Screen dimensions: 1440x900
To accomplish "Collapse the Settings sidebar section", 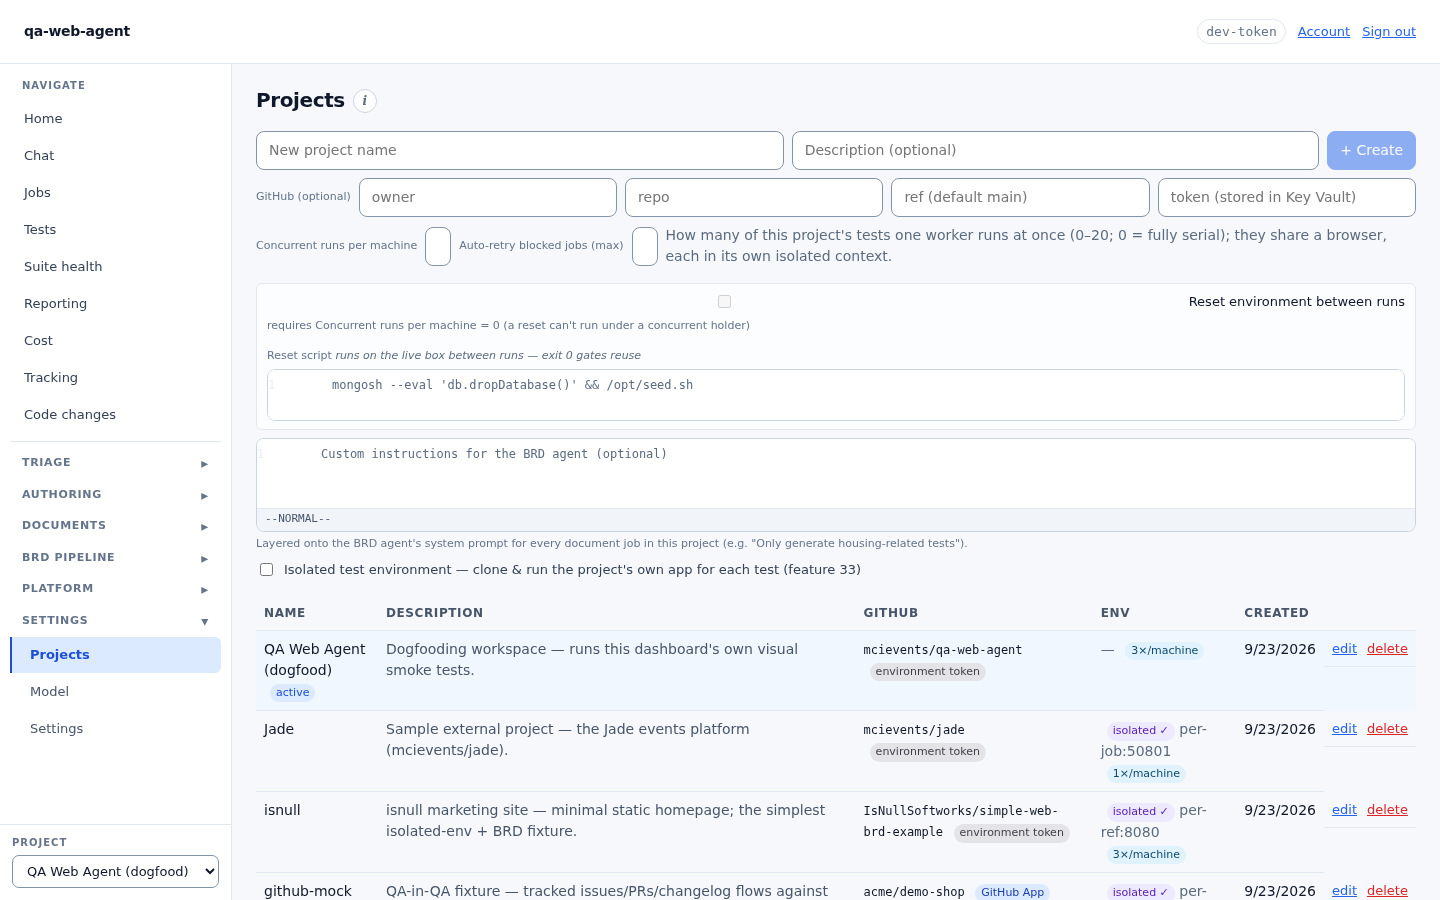I will click(116, 621).
